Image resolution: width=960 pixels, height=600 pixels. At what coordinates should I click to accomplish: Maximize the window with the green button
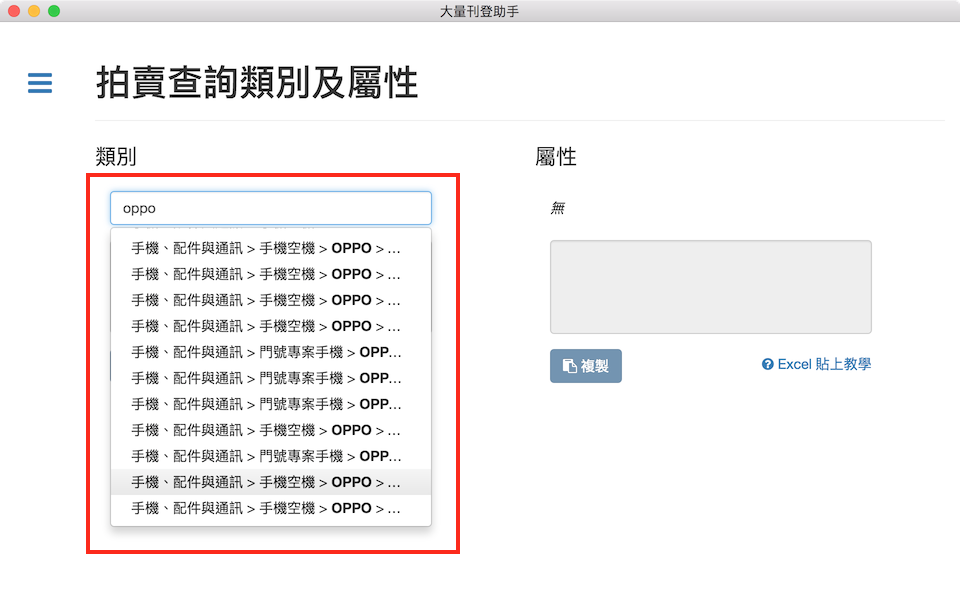tap(54, 11)
